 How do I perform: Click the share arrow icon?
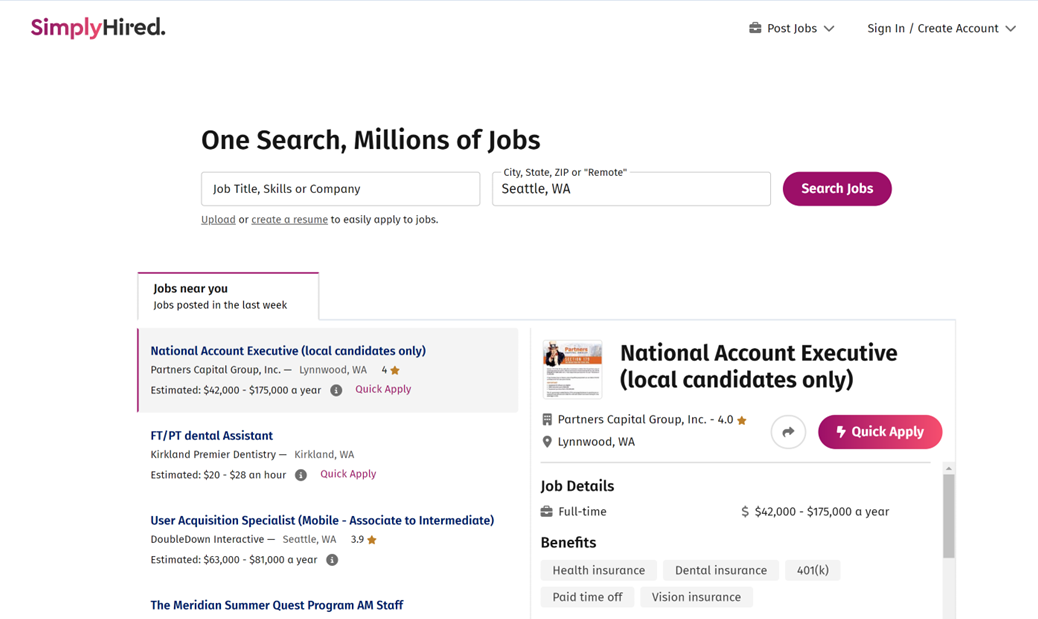tap(788, 432)
